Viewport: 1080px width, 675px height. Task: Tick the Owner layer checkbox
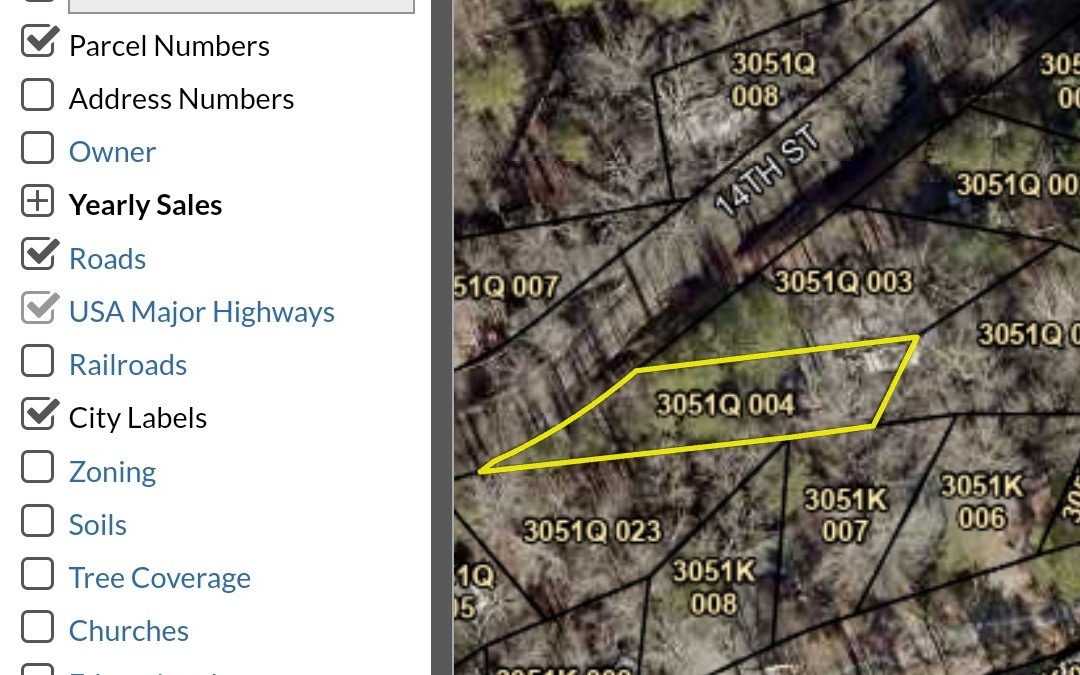point(38,149)
